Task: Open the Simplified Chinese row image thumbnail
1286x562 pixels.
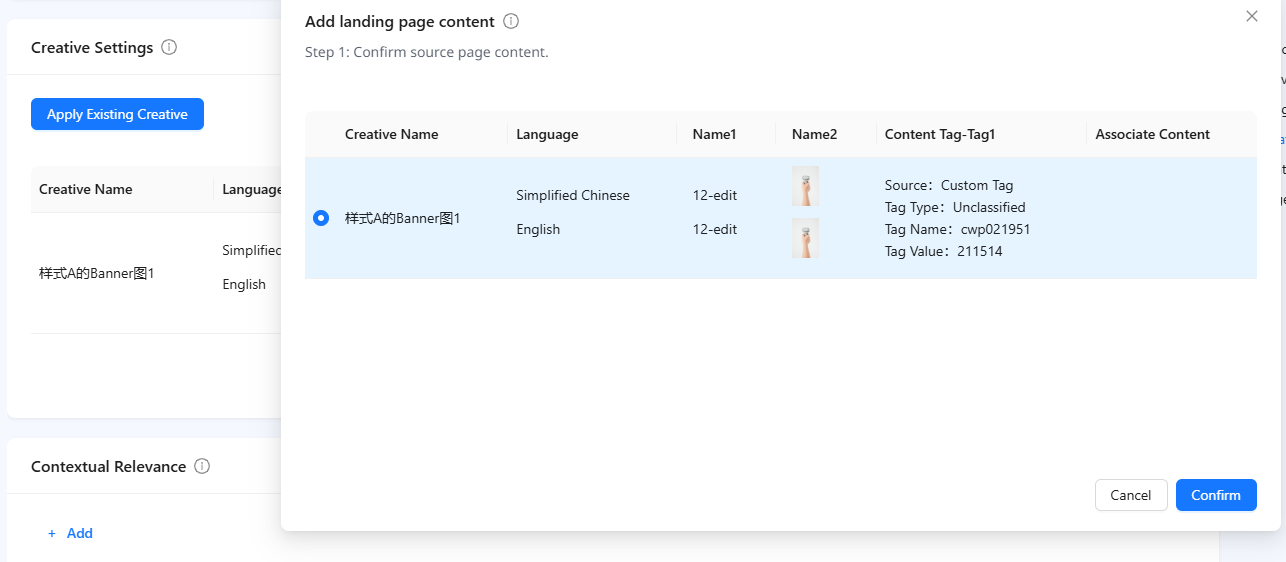Action: click(x=805, y=187)
